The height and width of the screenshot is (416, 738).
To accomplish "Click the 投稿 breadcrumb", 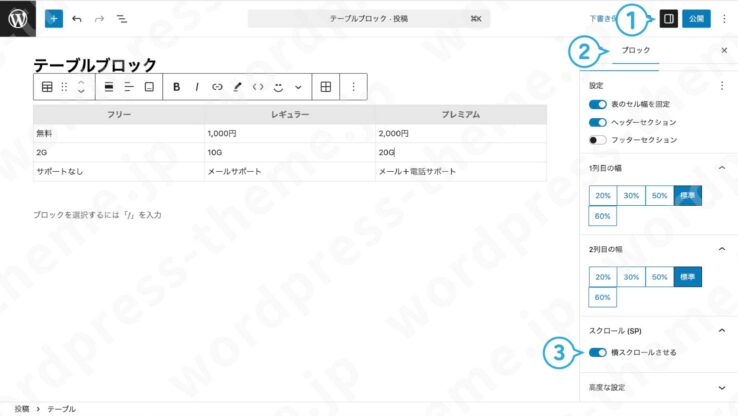I will click(22, 409).
